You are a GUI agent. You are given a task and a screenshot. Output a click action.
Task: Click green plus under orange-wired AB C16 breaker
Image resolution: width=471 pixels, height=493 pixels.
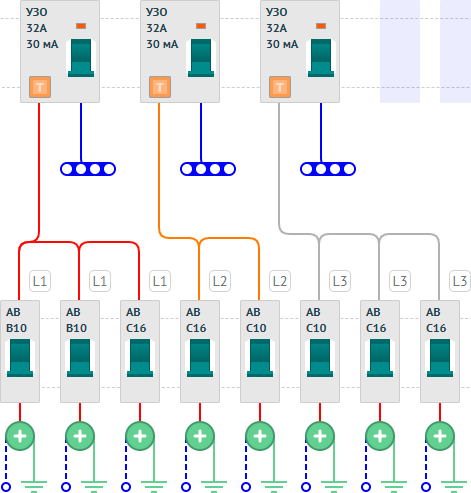coord(200,436)
